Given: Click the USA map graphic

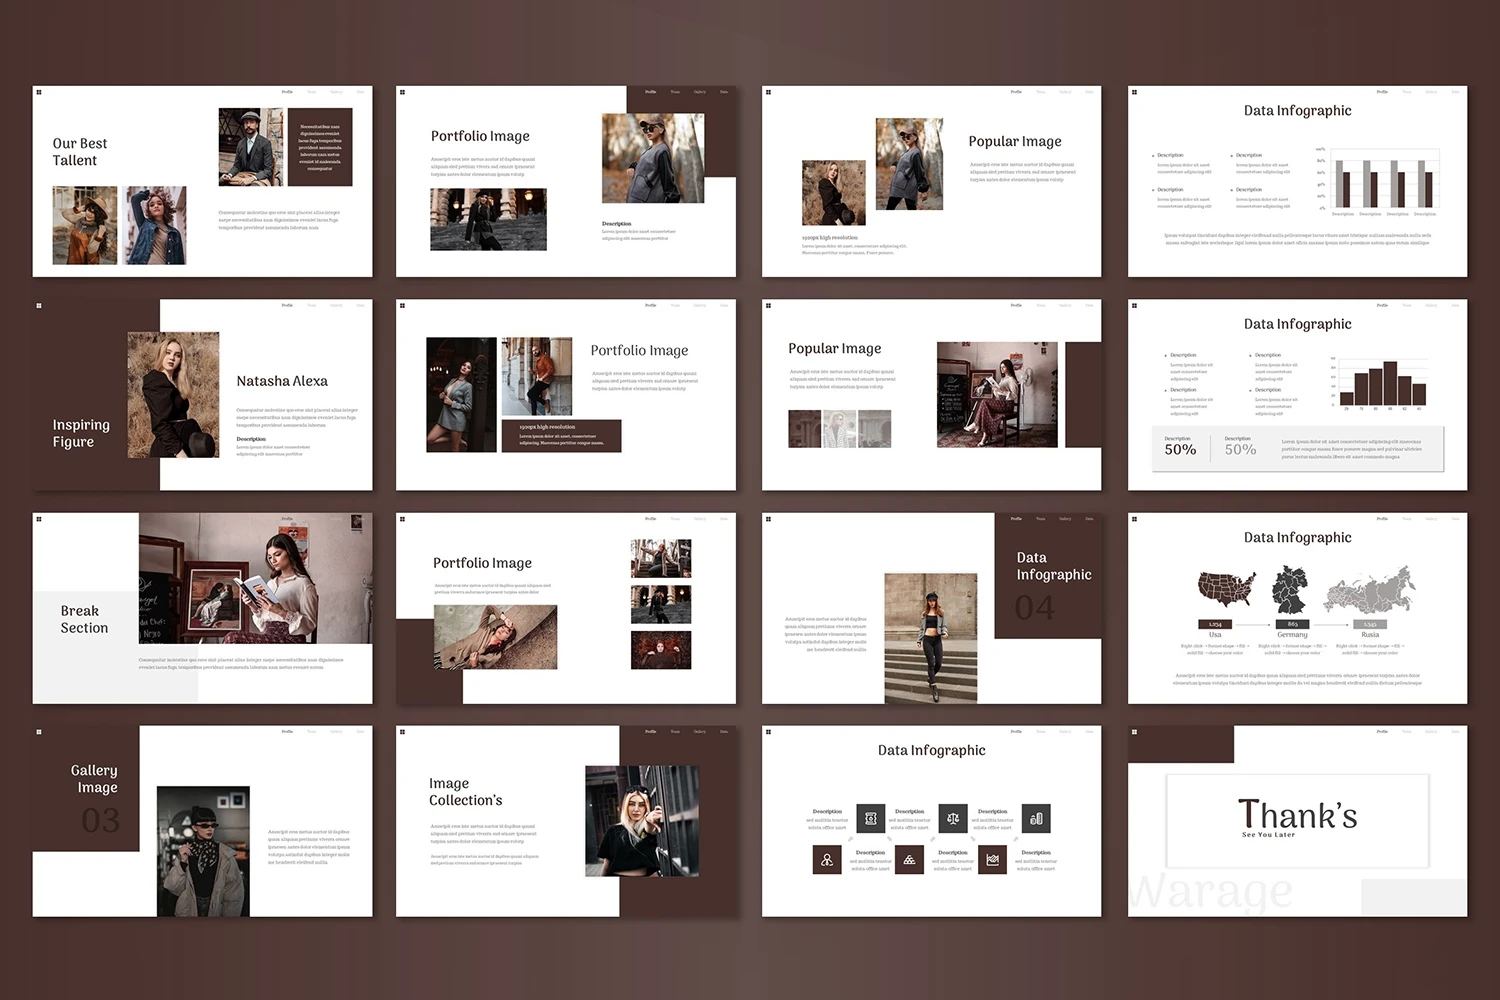Looking at the screenshot, I should [1227, 589].
